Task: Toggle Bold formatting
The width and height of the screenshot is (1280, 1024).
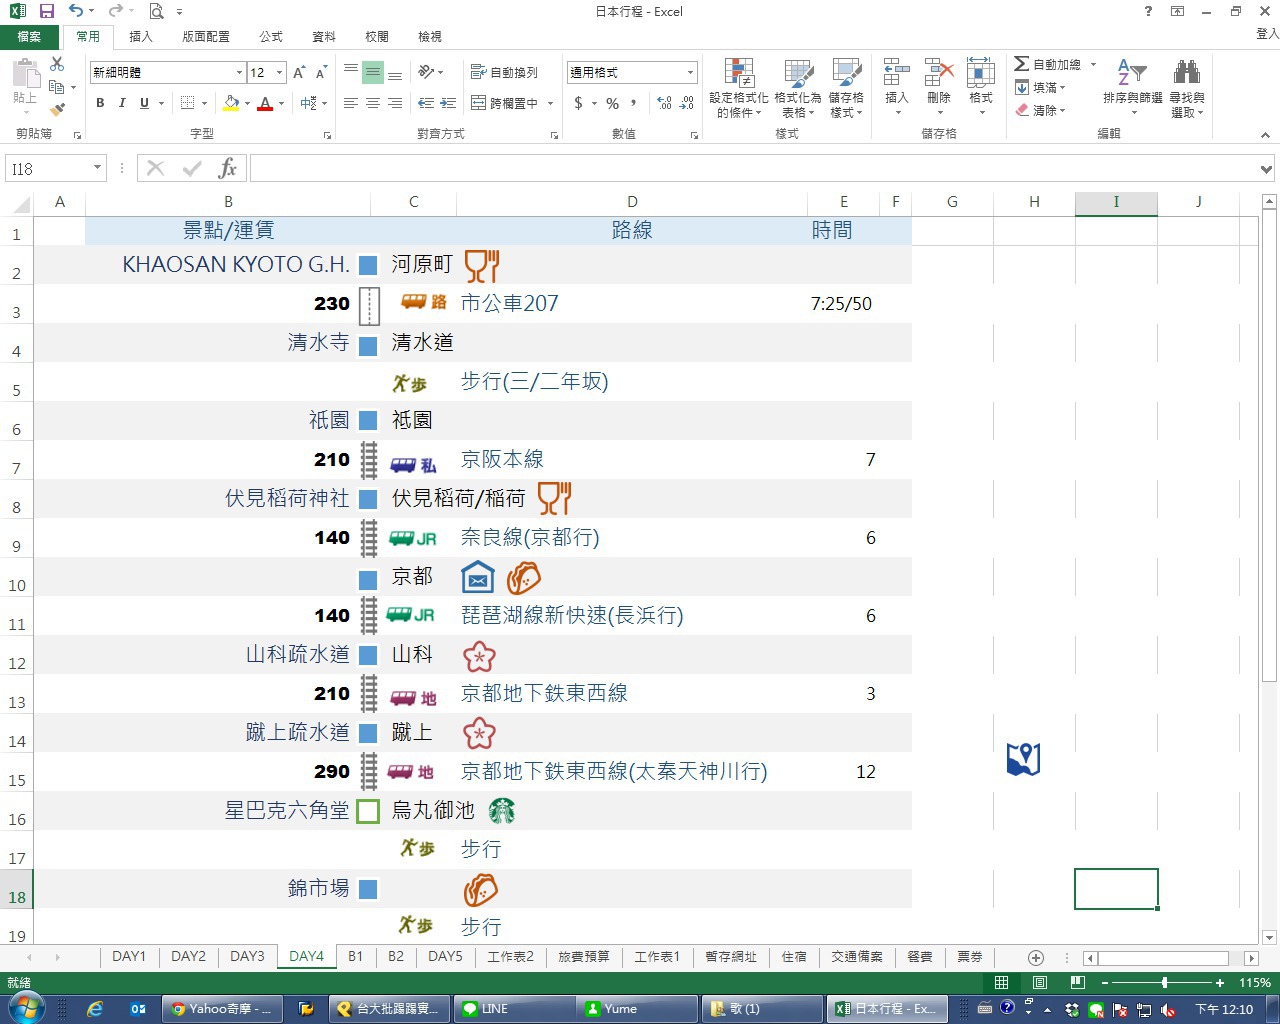Action: coord(100,103)
